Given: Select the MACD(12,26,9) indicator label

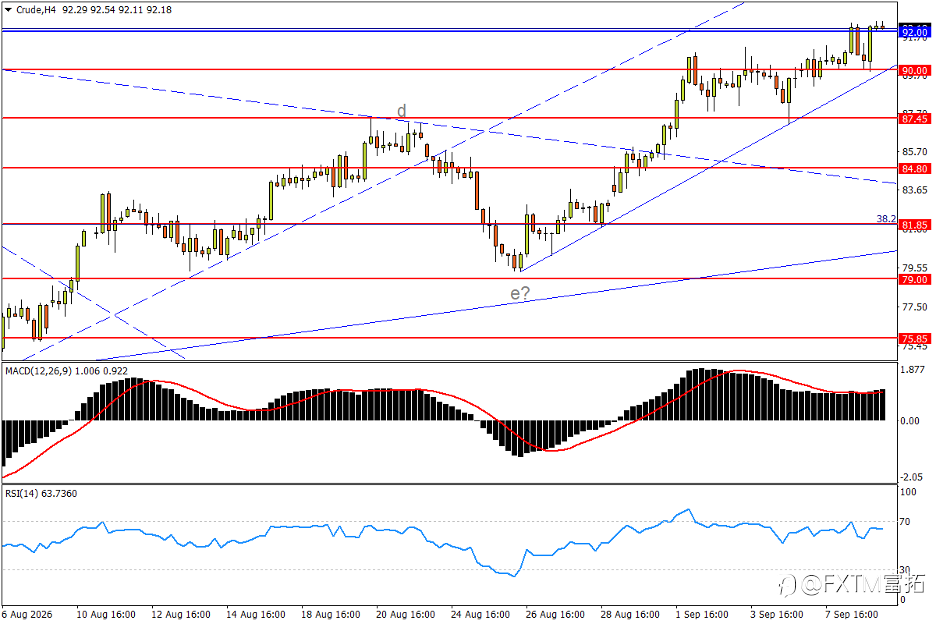Looking at the screenshot, I should (39, 371).
